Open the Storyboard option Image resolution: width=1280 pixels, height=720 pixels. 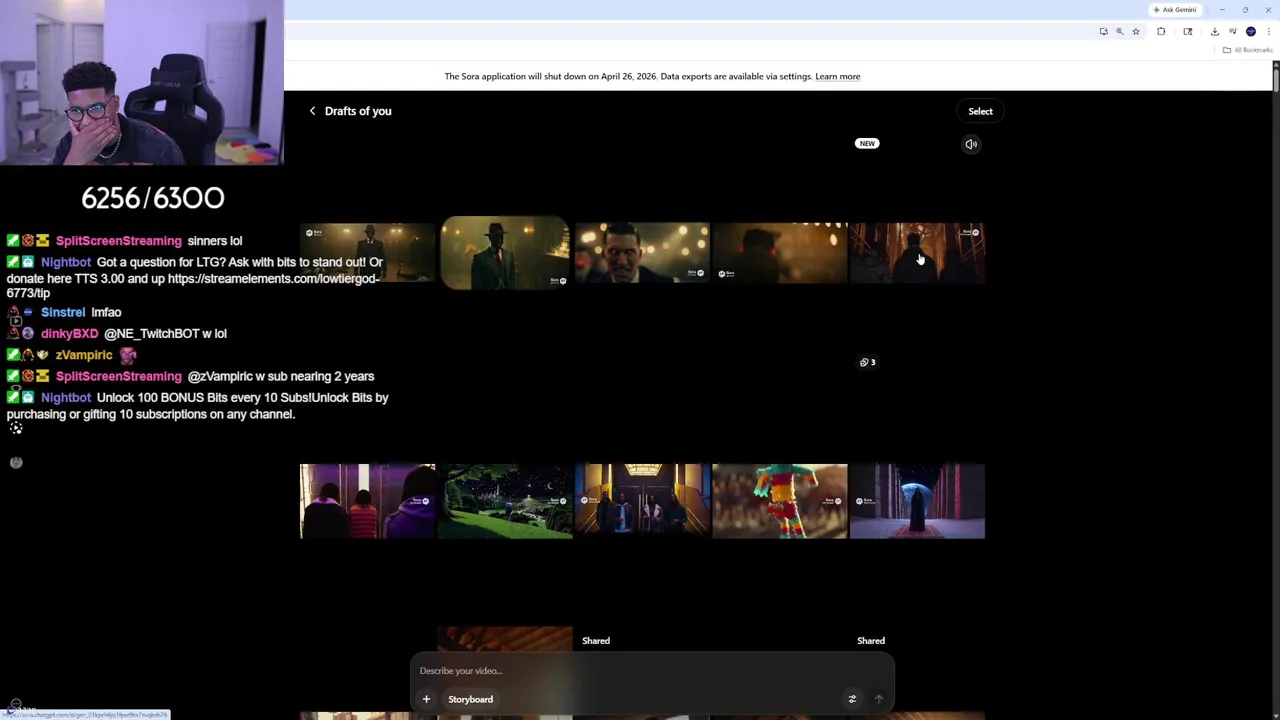(470, 699)
